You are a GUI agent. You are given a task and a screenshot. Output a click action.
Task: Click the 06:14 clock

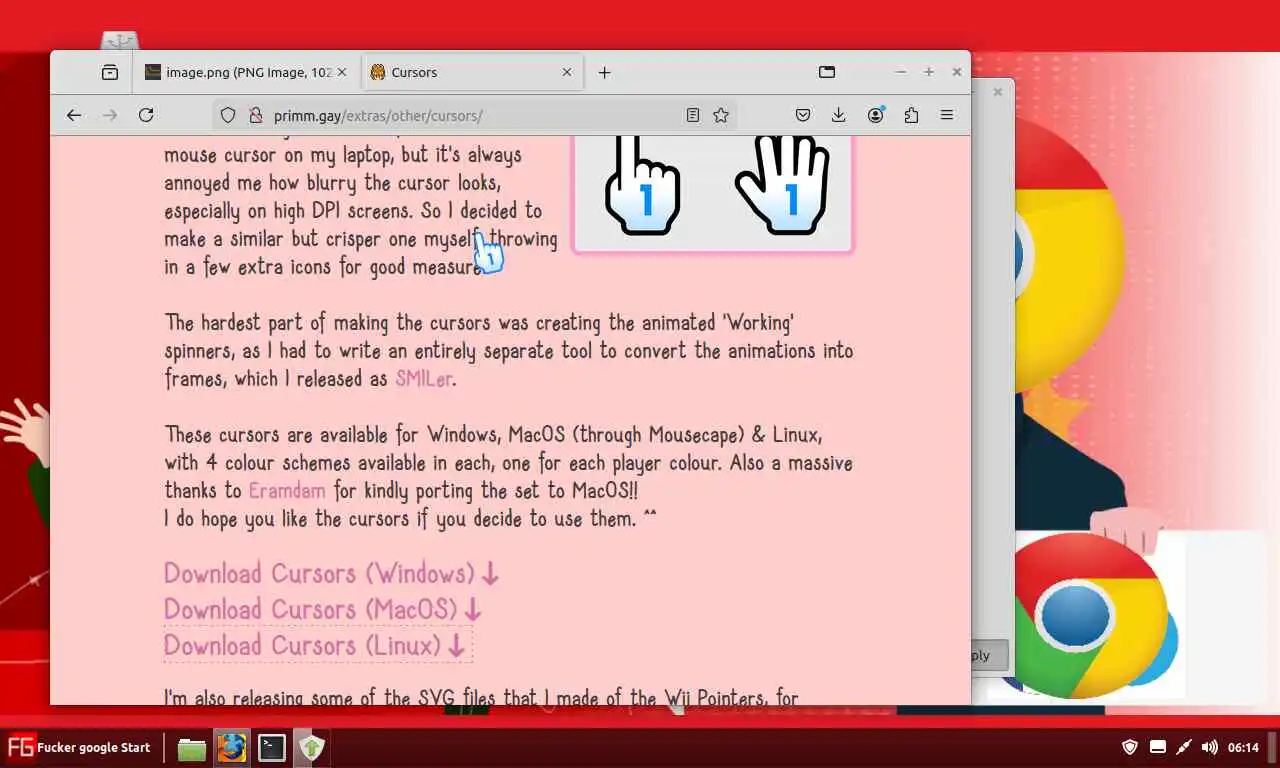point(1243,747)
